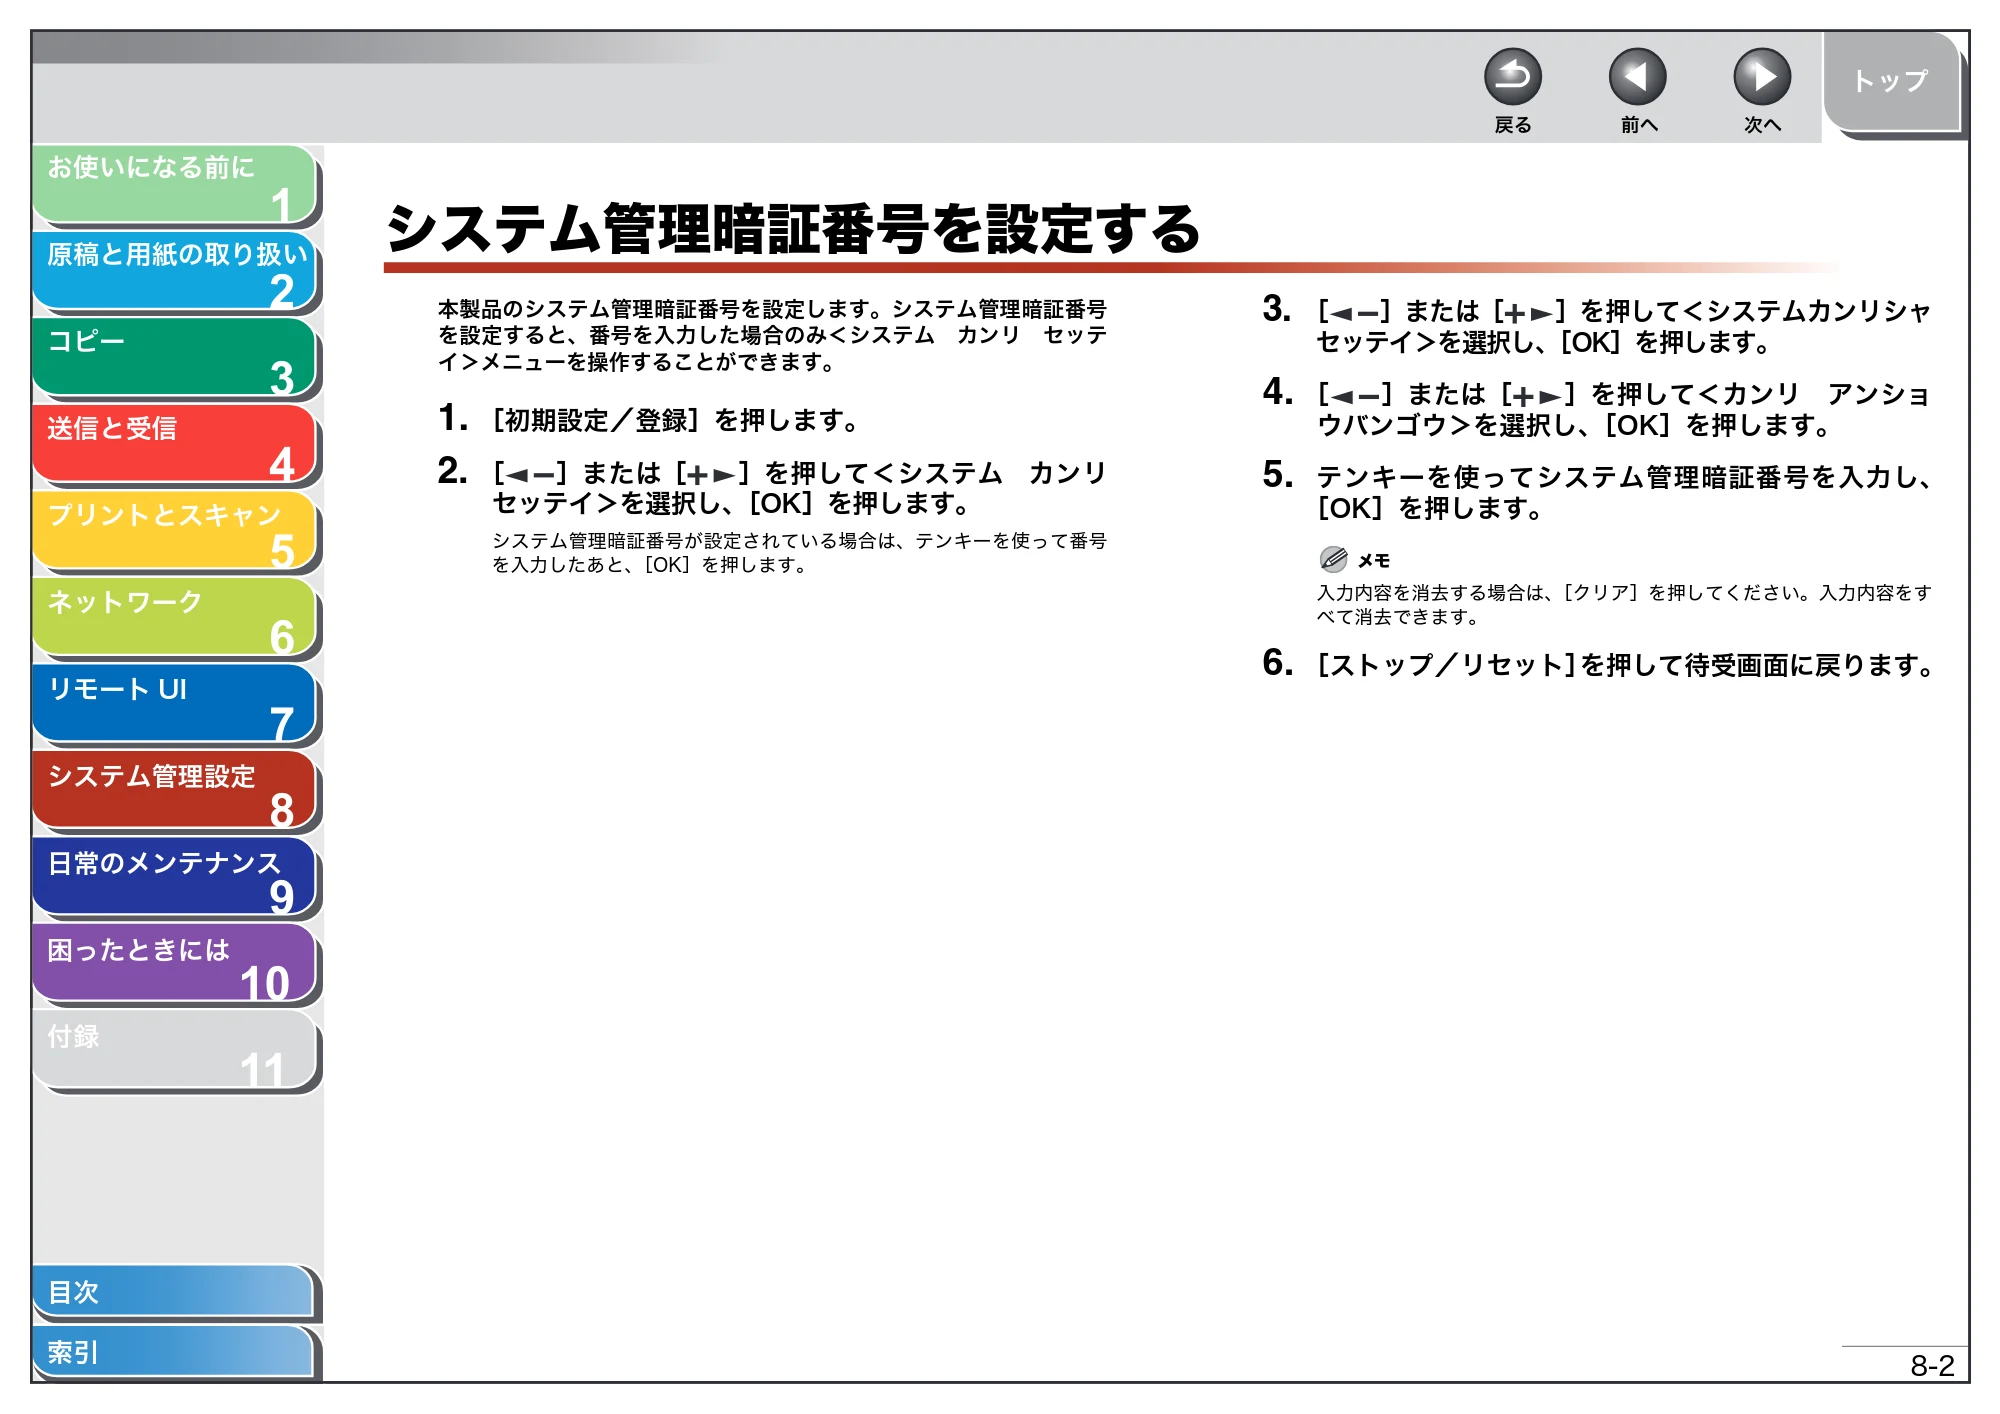Select chapter 4 送信と受信 tab

174,445
